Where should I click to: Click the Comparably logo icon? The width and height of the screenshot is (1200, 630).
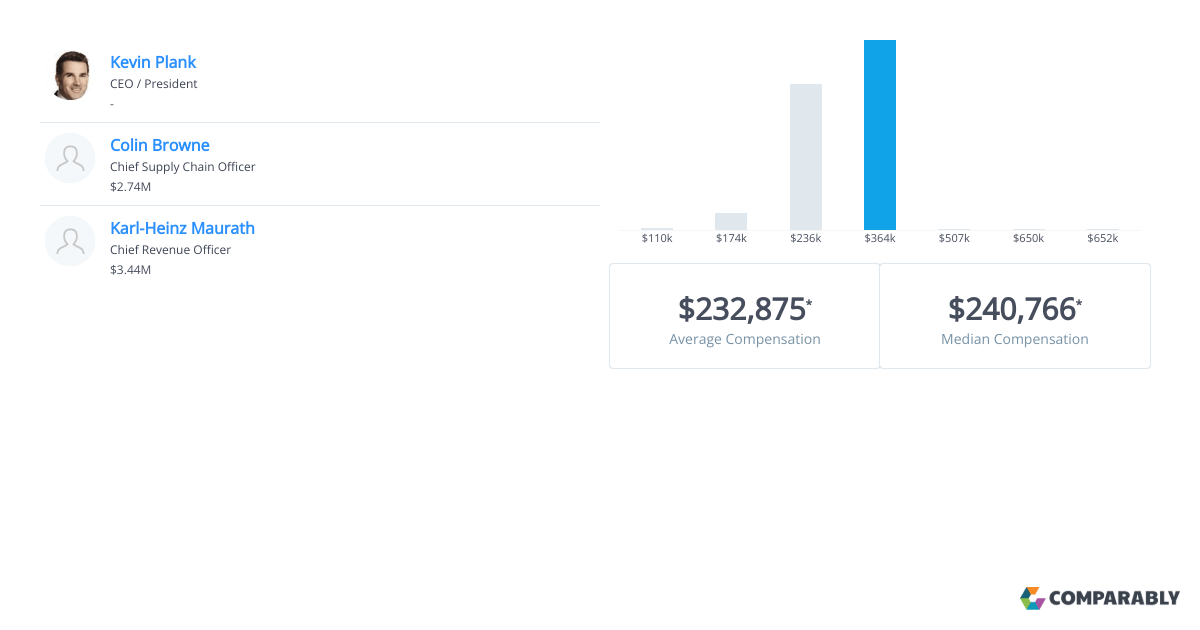click(1032, 598)
